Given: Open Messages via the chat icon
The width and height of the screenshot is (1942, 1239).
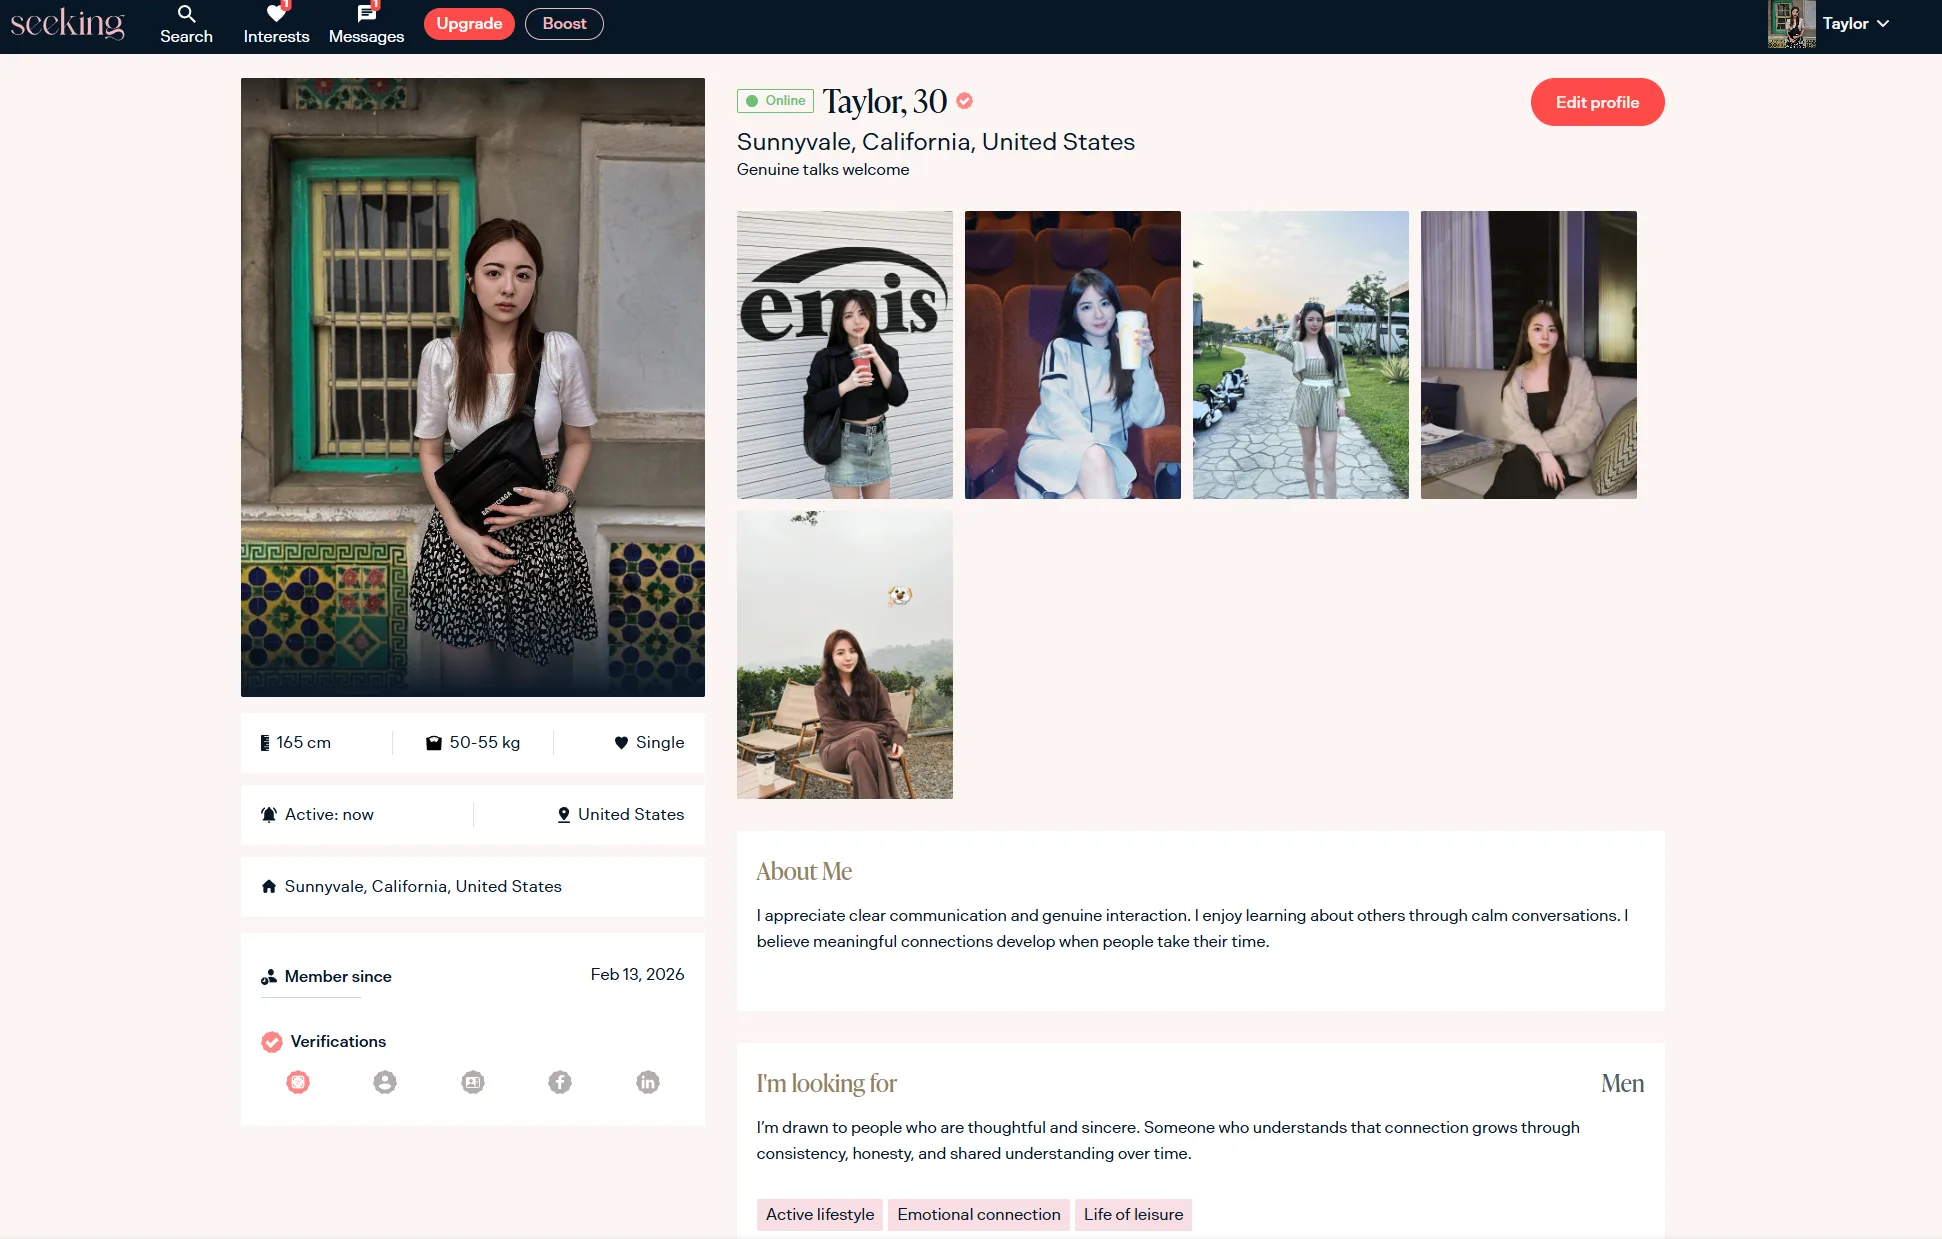Looking at the screenshot, I should 366,14.
